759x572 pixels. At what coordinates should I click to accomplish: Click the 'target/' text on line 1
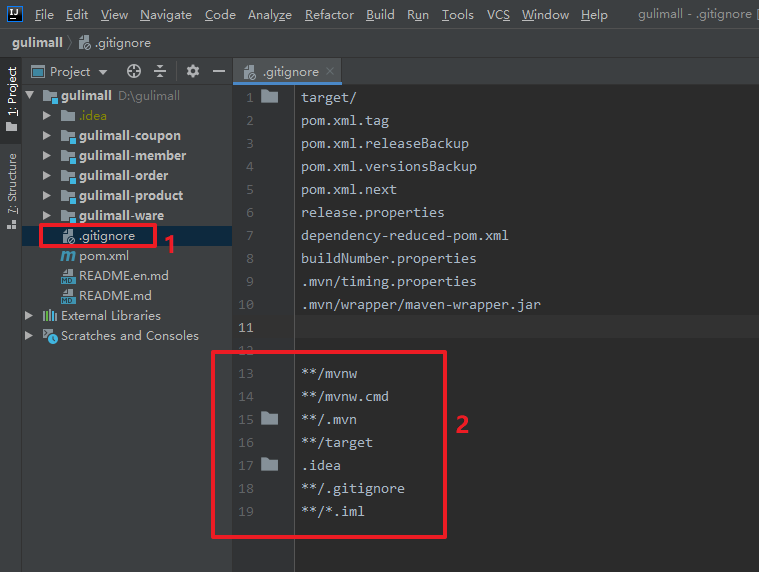(x=329, y=98)
